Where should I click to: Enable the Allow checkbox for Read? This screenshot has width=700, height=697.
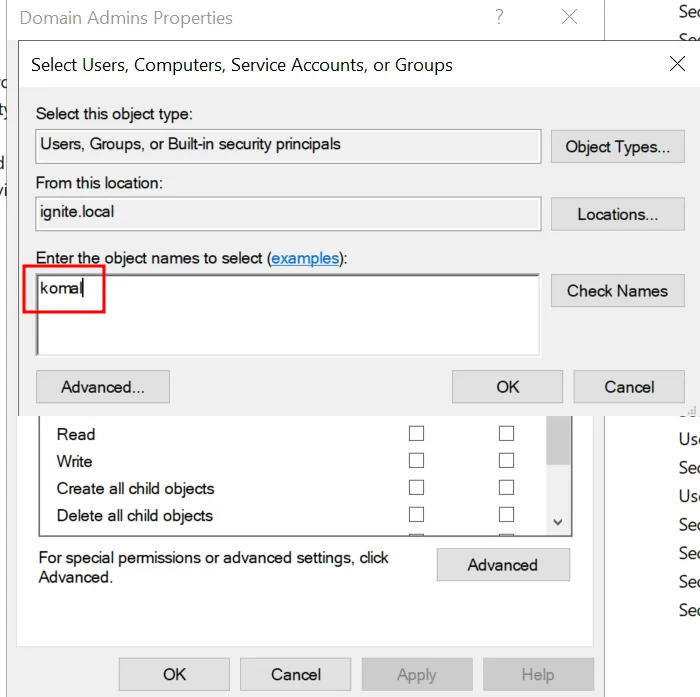point(416,434)
